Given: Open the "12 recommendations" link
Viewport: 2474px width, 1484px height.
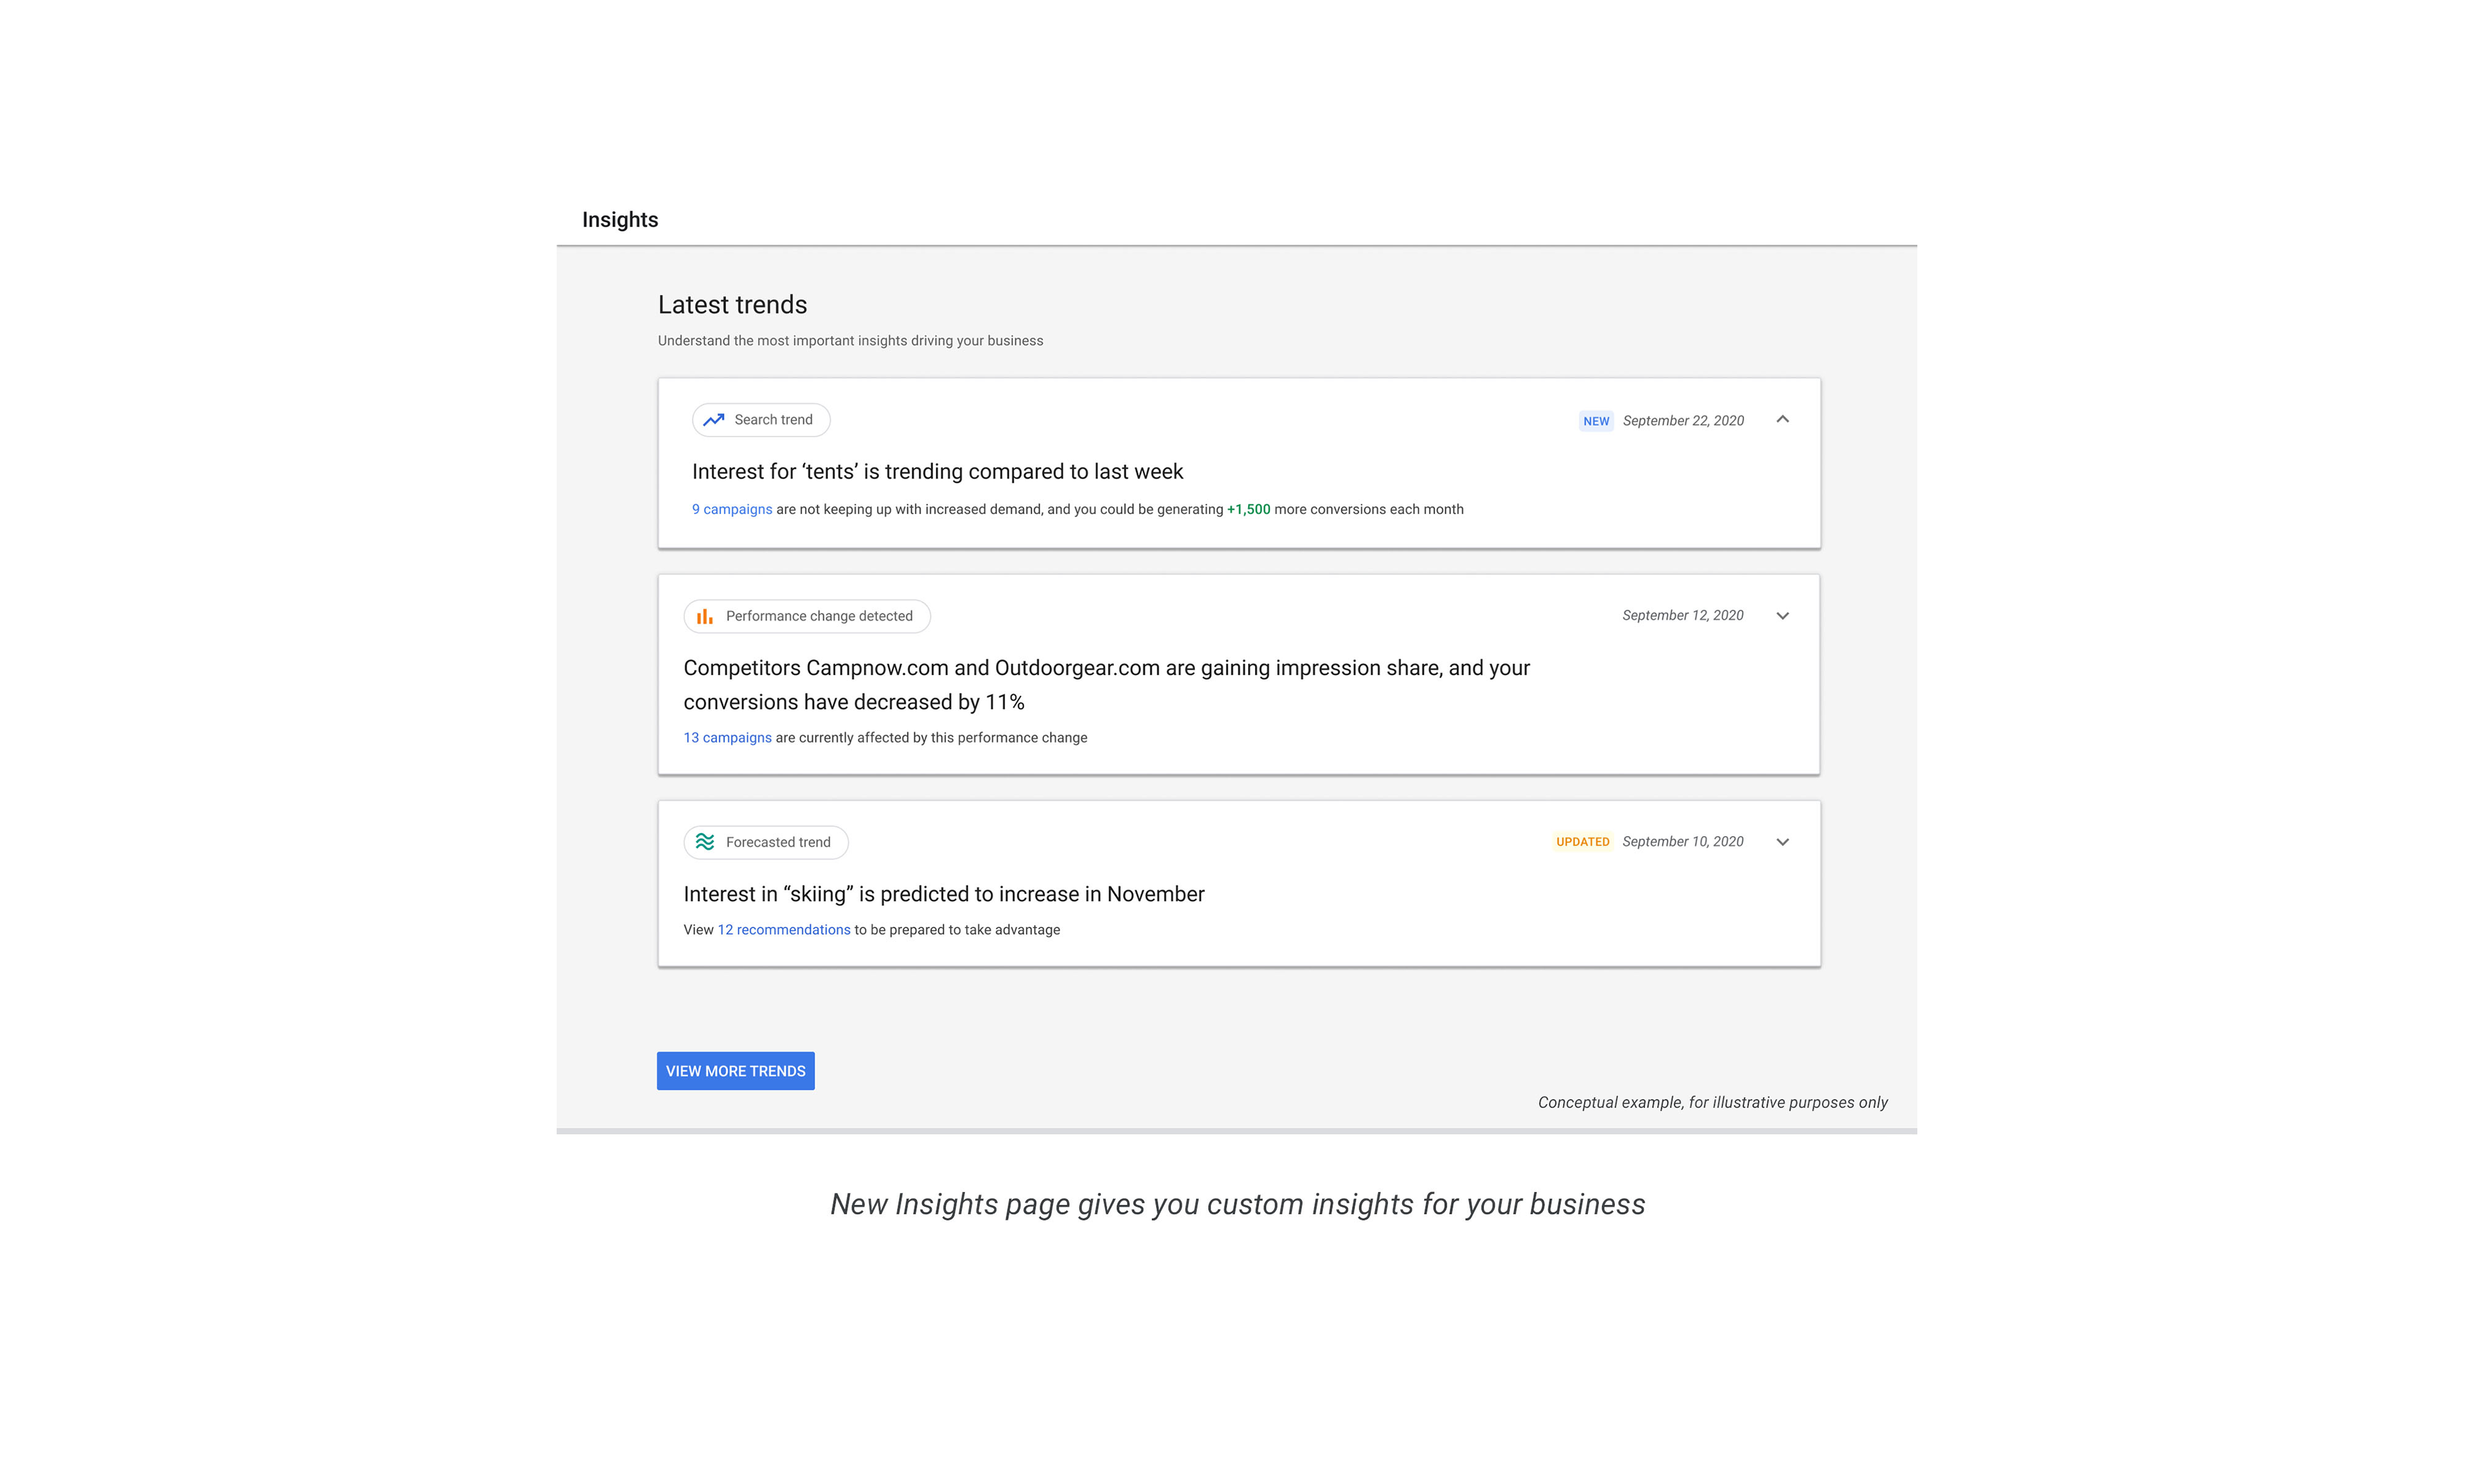Looking at the screenshot, I should 784,929.
